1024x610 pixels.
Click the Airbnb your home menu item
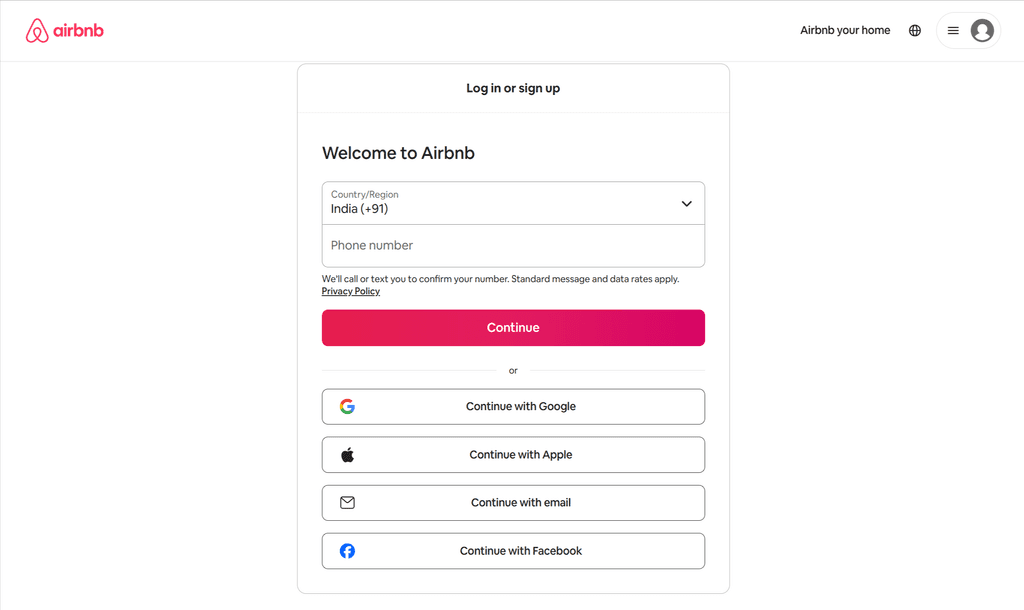[x=845, y=30]
